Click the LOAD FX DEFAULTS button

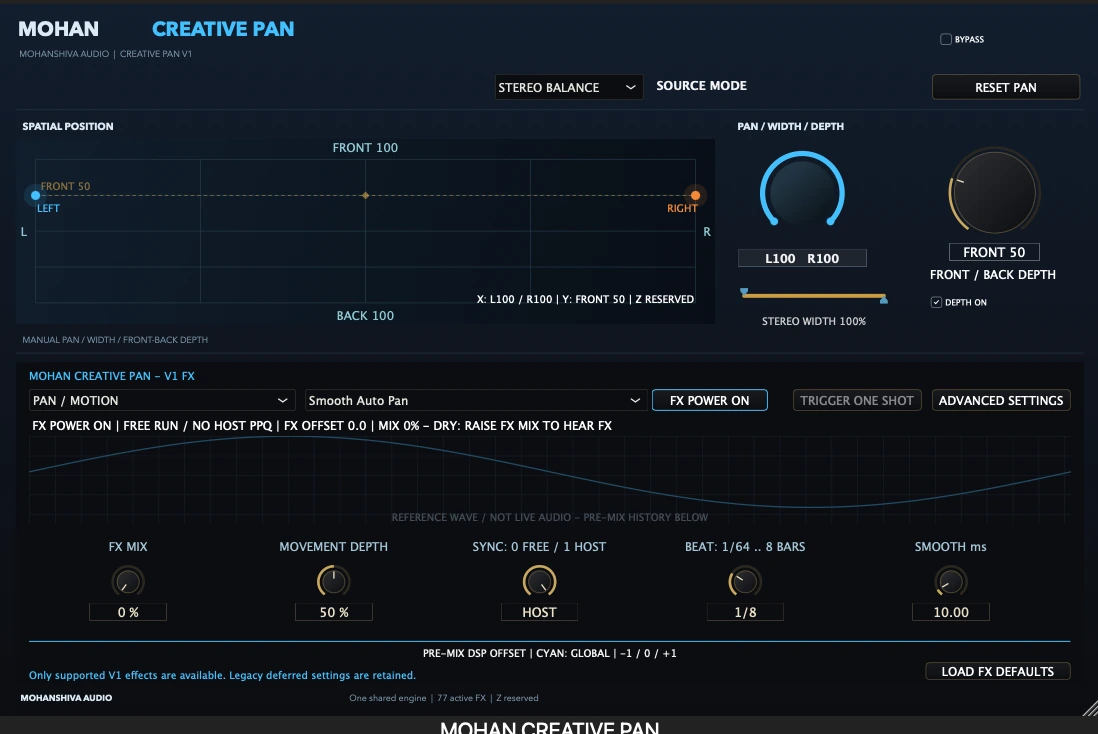coord(997,671)
